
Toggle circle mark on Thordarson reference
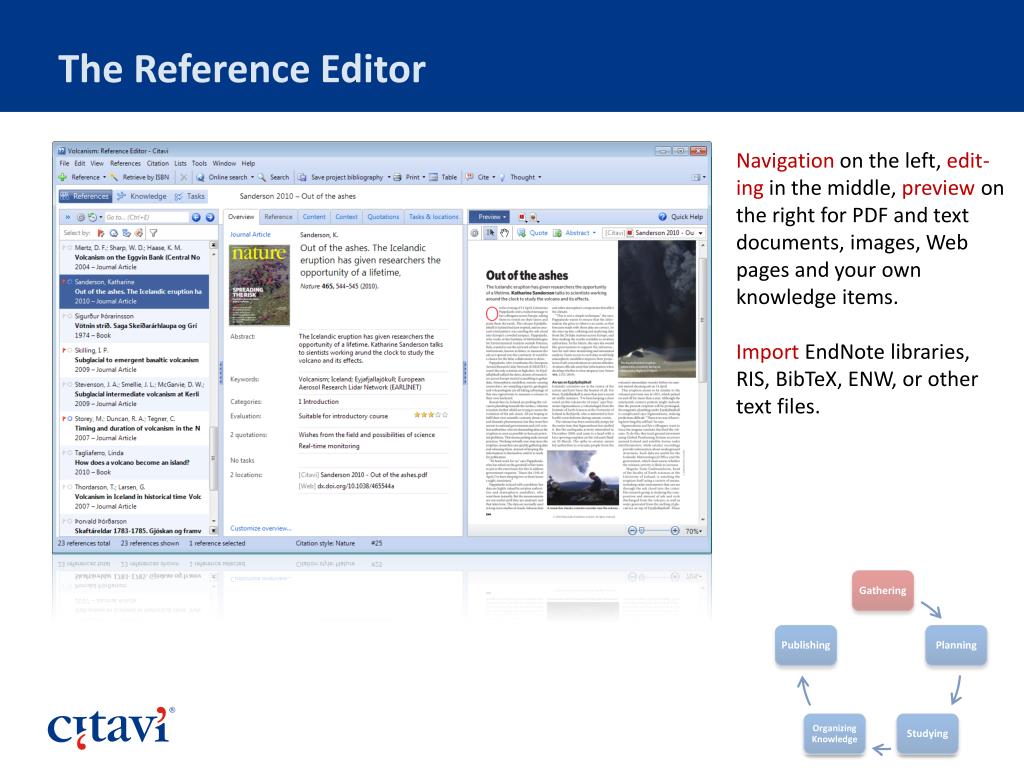70,487
